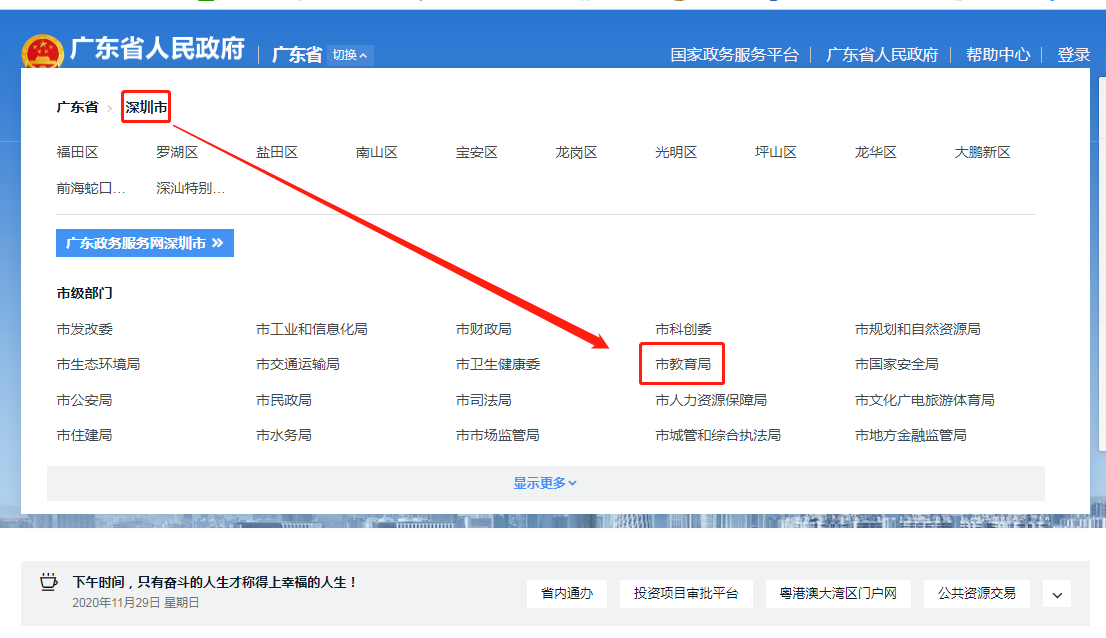Choose 福田区 district
This screenshot has width=1106, height=638.
(x=77, y=153)
